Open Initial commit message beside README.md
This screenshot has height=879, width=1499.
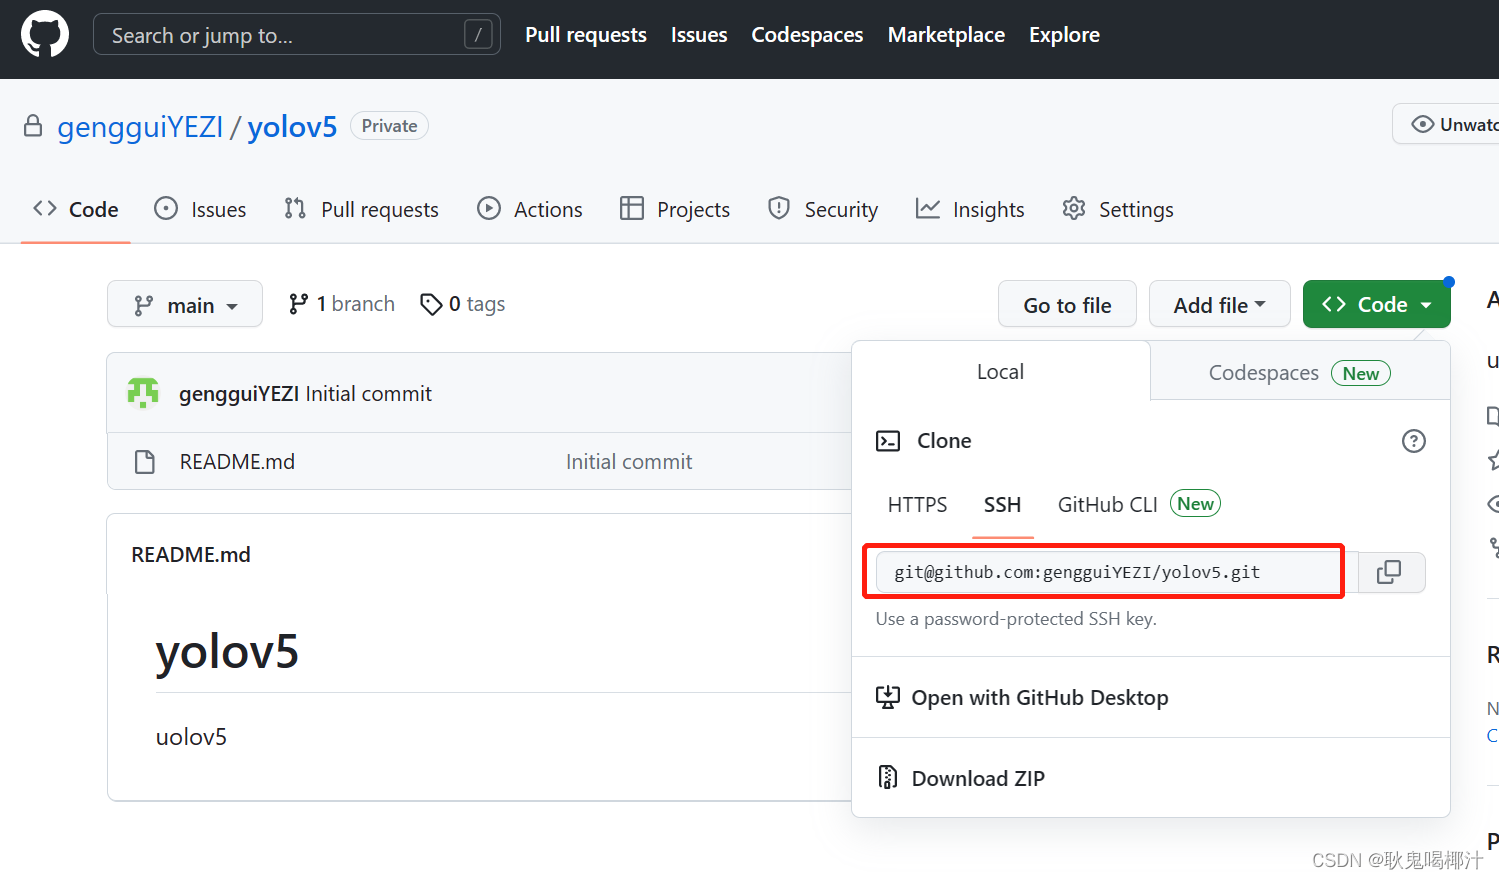pos(629,462)
